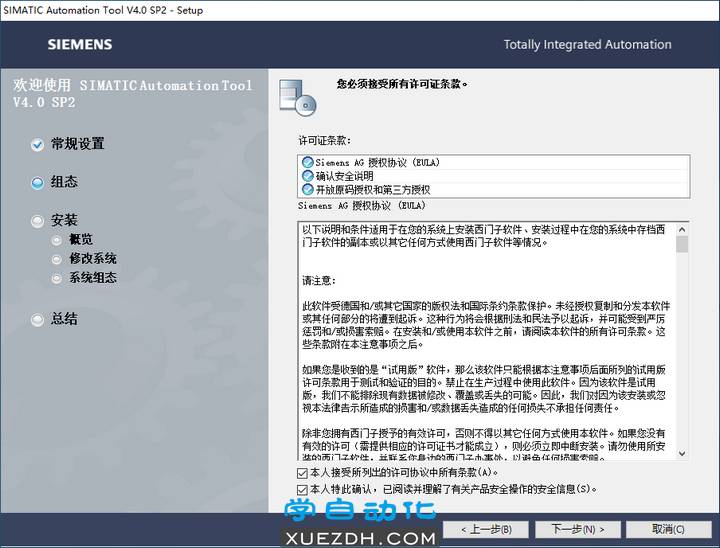Click the 组态 step indicator icon
Image resolution: width=720 pixels, height=548 pixels.
pyautogui.click(x=37, y=183)
